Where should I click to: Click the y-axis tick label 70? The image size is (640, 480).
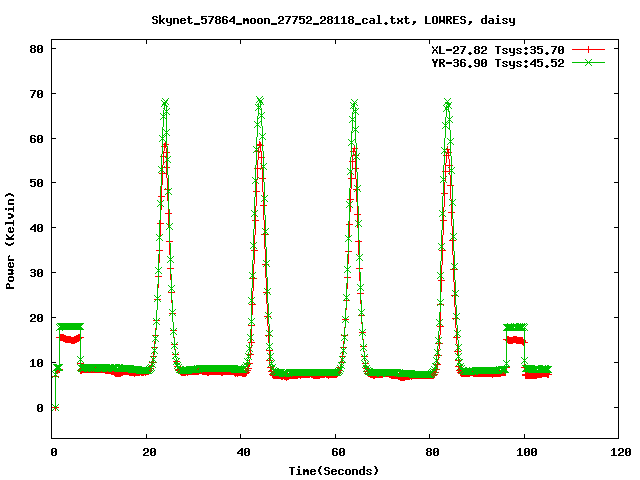(37, 94)
